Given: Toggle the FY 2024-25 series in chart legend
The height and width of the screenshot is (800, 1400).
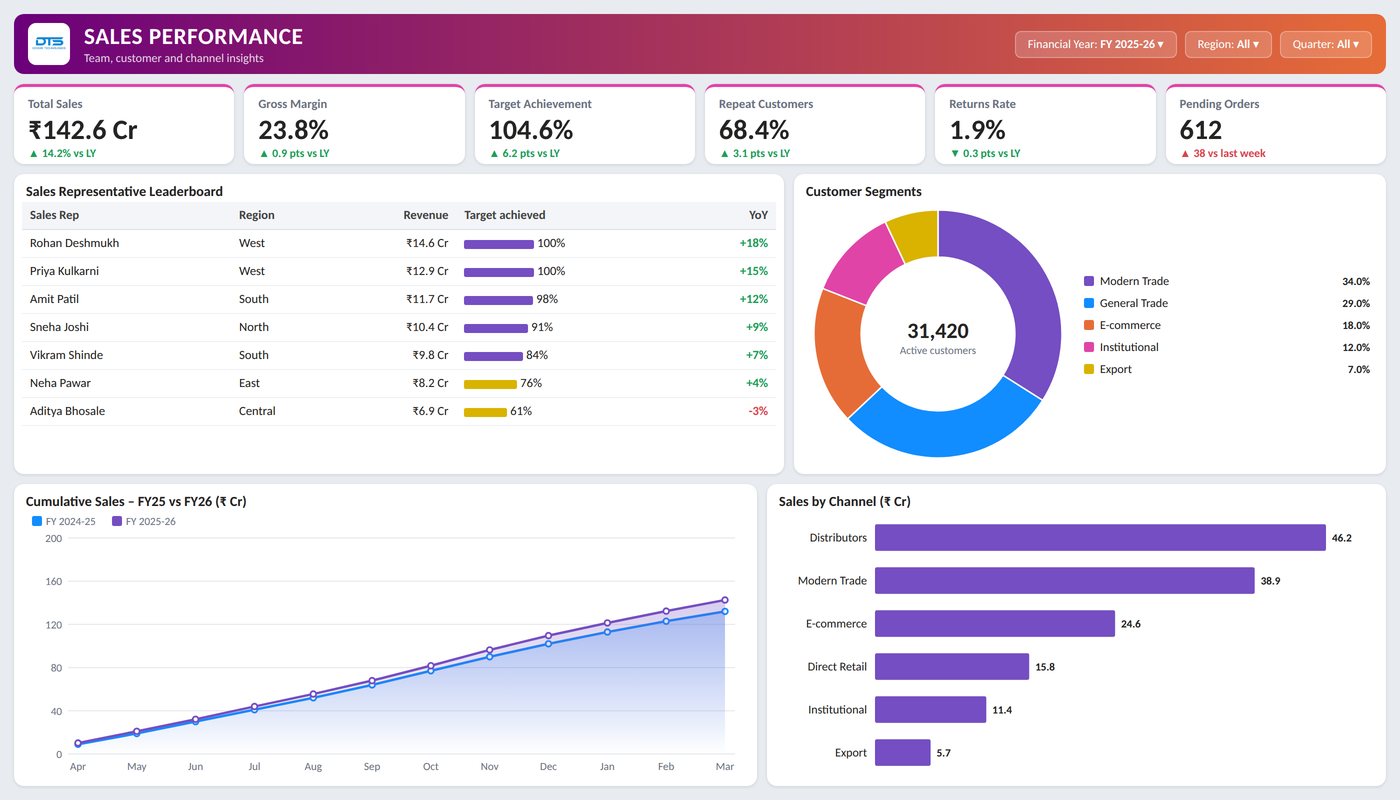Looking at the screenshot, I should [64, 521].
